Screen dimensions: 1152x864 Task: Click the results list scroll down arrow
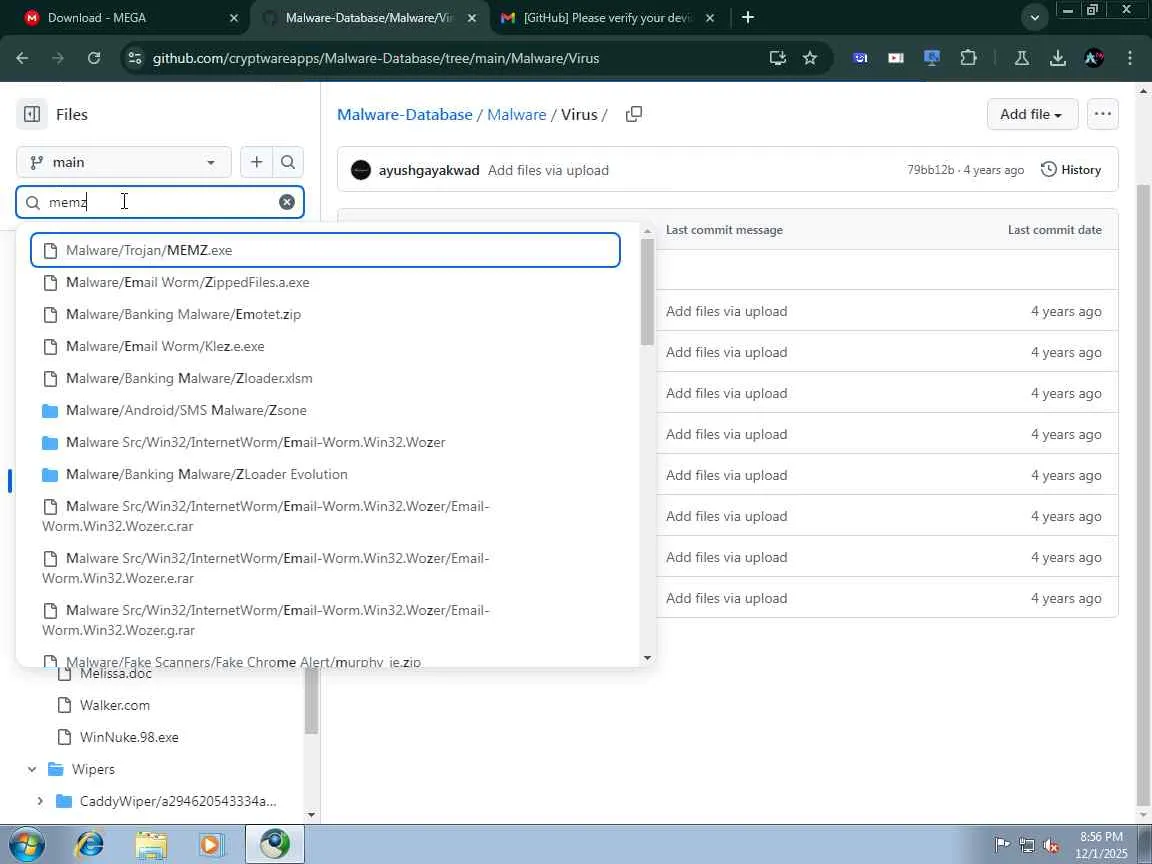647,658
